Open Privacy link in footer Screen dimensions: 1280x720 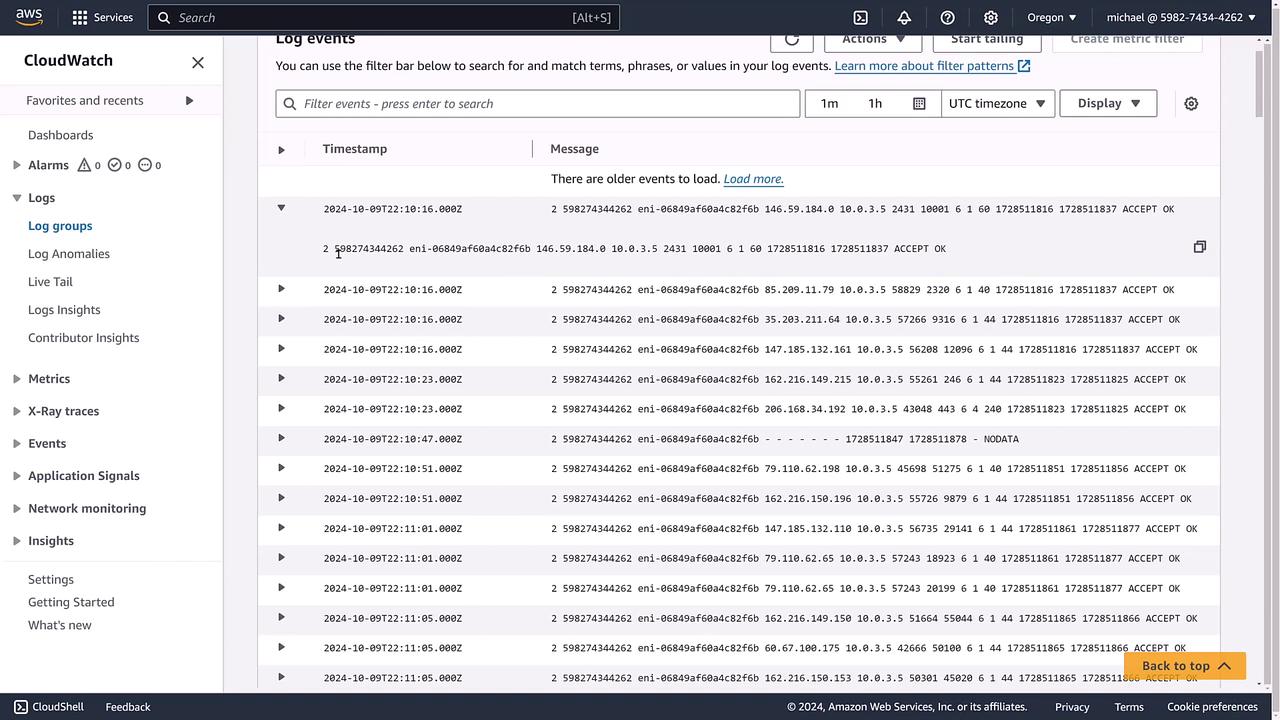1072,707
